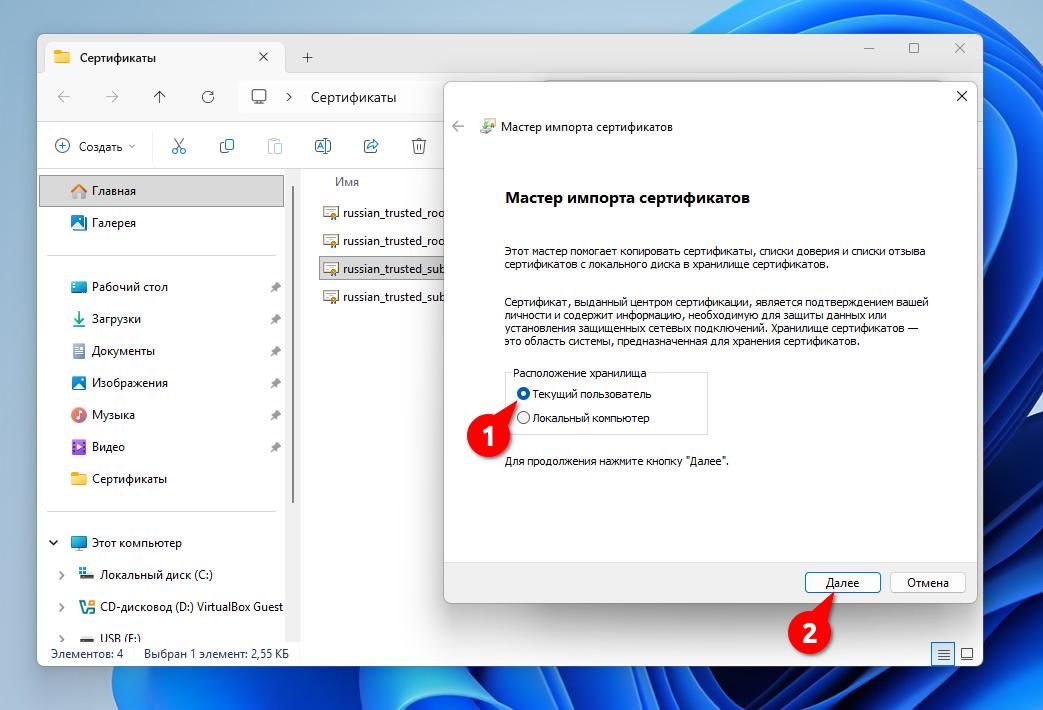This screenshot has width=1043, height=710.
Task: Expand CD-дисковод (D:) VirtualBox node
Action: [x=61, y=607]
